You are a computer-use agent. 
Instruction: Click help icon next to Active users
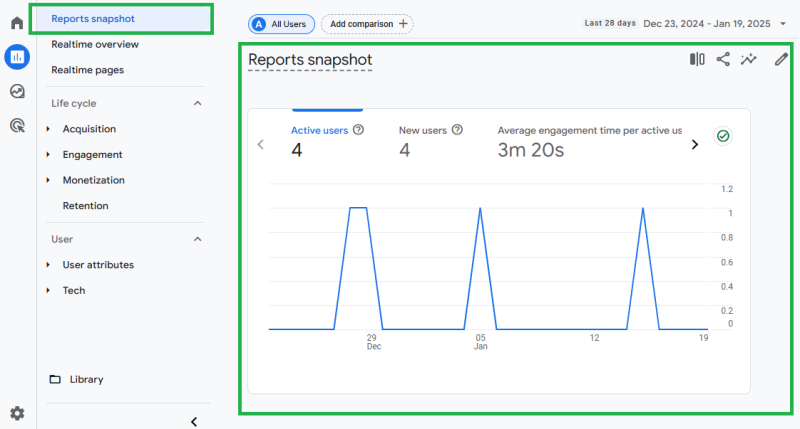click(359, 130)
